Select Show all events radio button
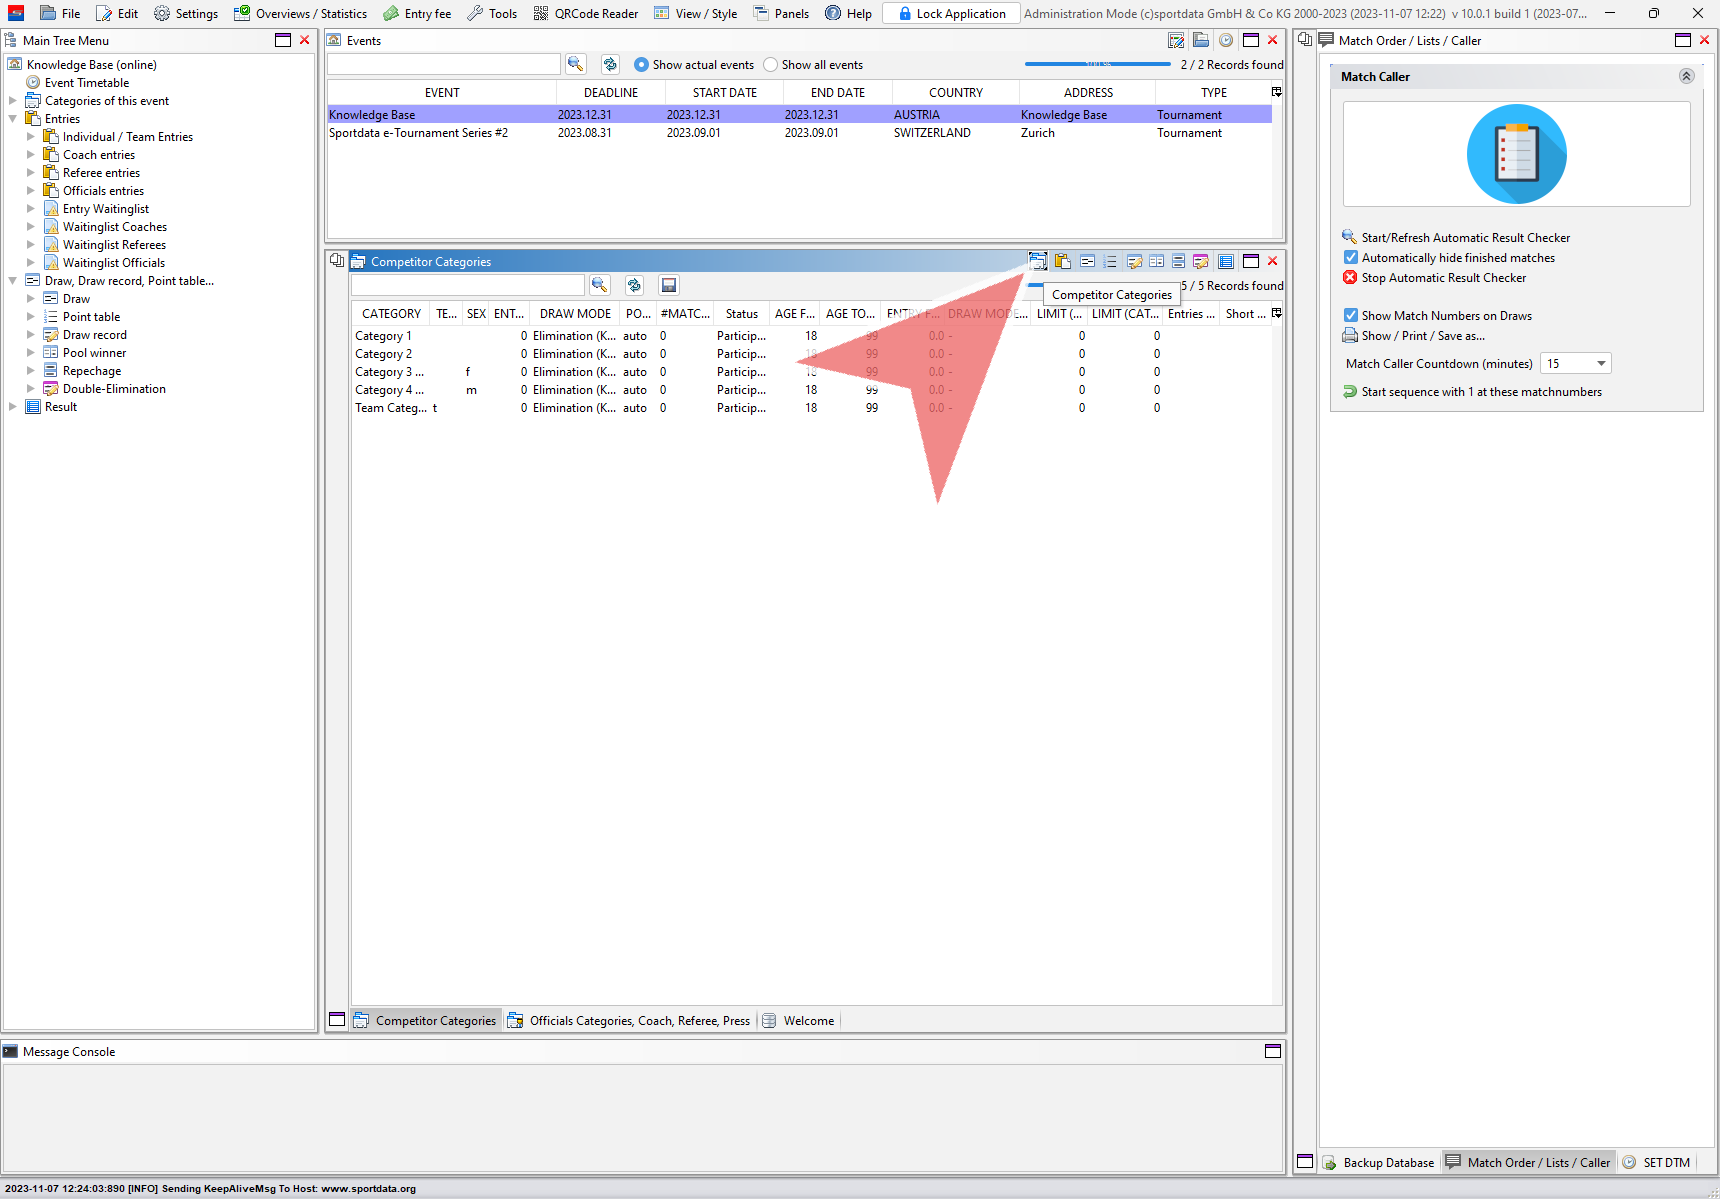The width and height of the screenshot is (1720, 1200). pyautogui.click(x=770, y=65)
